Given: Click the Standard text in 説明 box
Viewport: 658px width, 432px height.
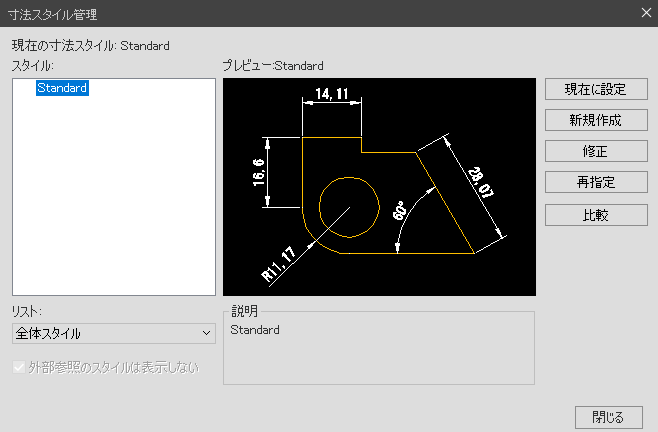Looking at the screenshot, I should (x=255, y=330).
